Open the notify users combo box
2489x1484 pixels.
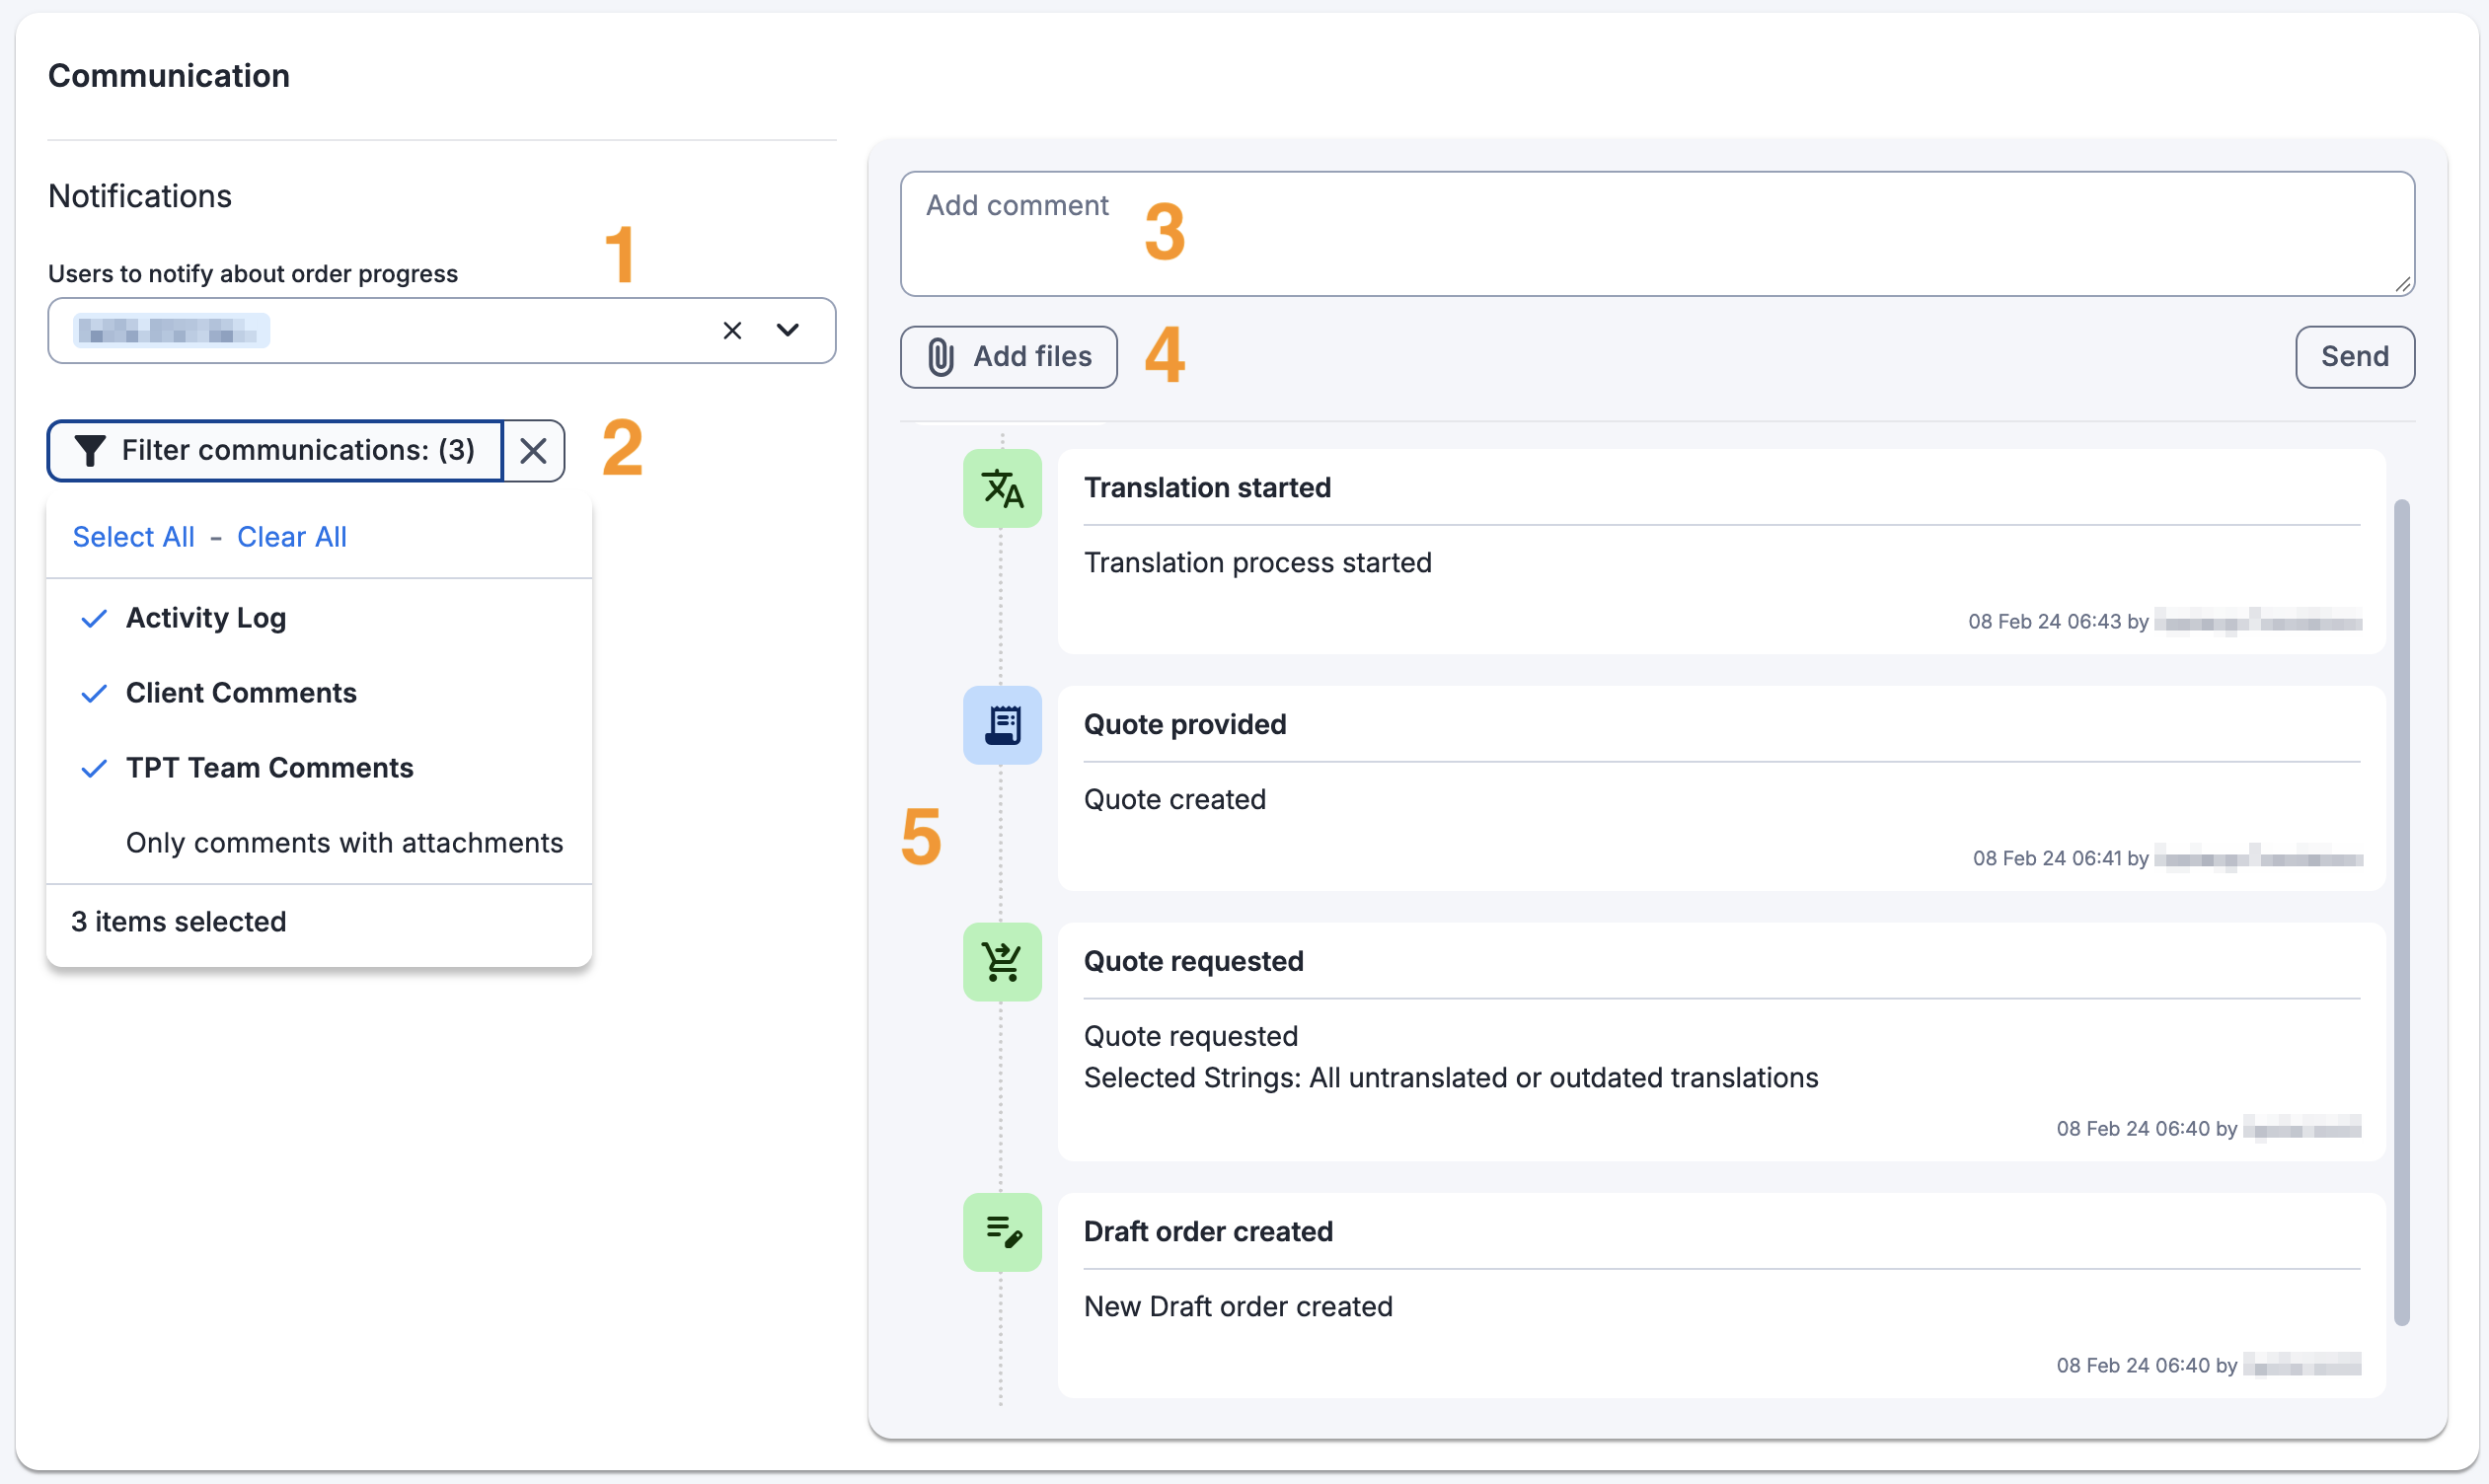[x=441, y=330]
